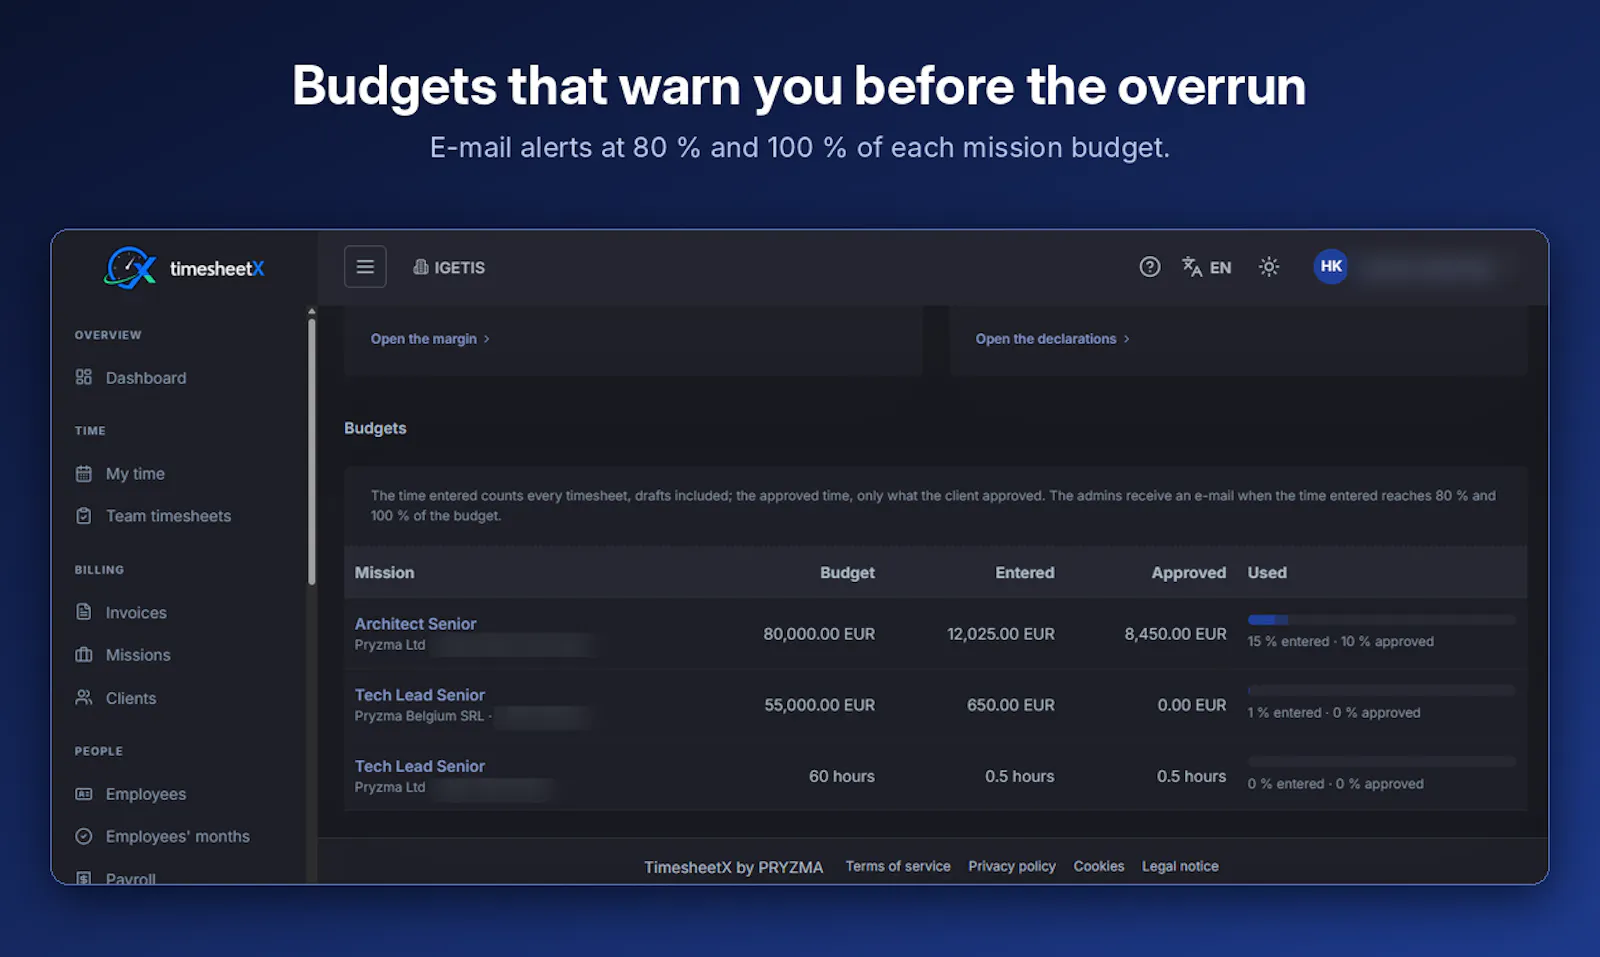Viewport: 1600px width, 957px height.
Task: Click the Invoices document icon
Action: tap(84, 612)
